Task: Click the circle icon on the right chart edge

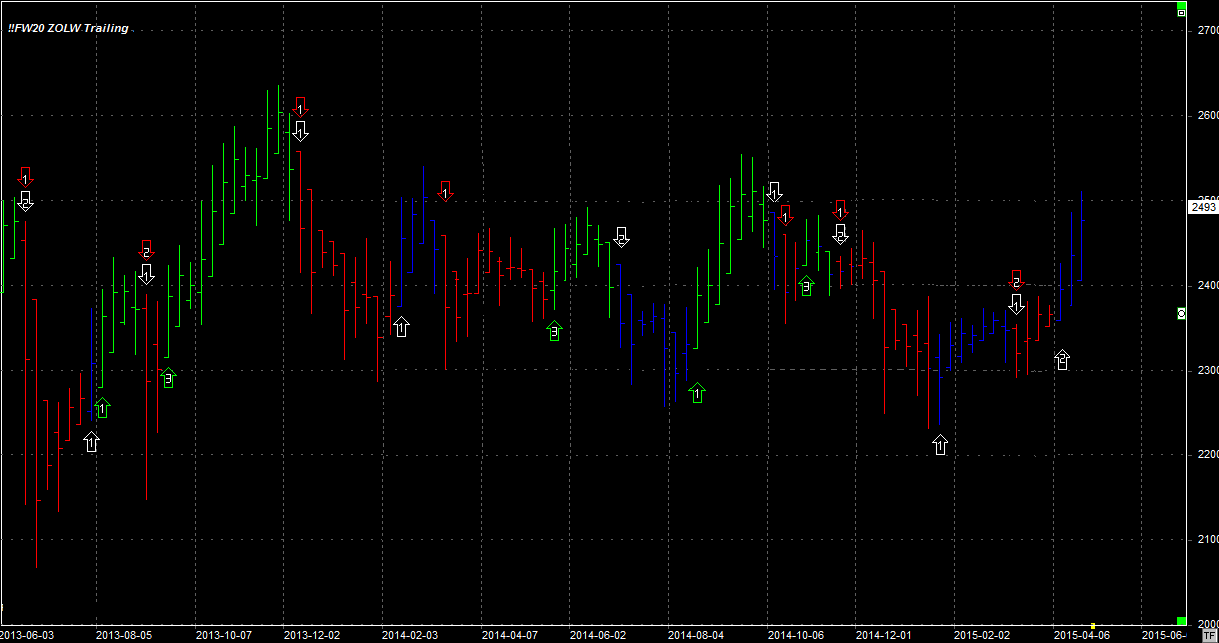Action: [x=1181, y=313]
